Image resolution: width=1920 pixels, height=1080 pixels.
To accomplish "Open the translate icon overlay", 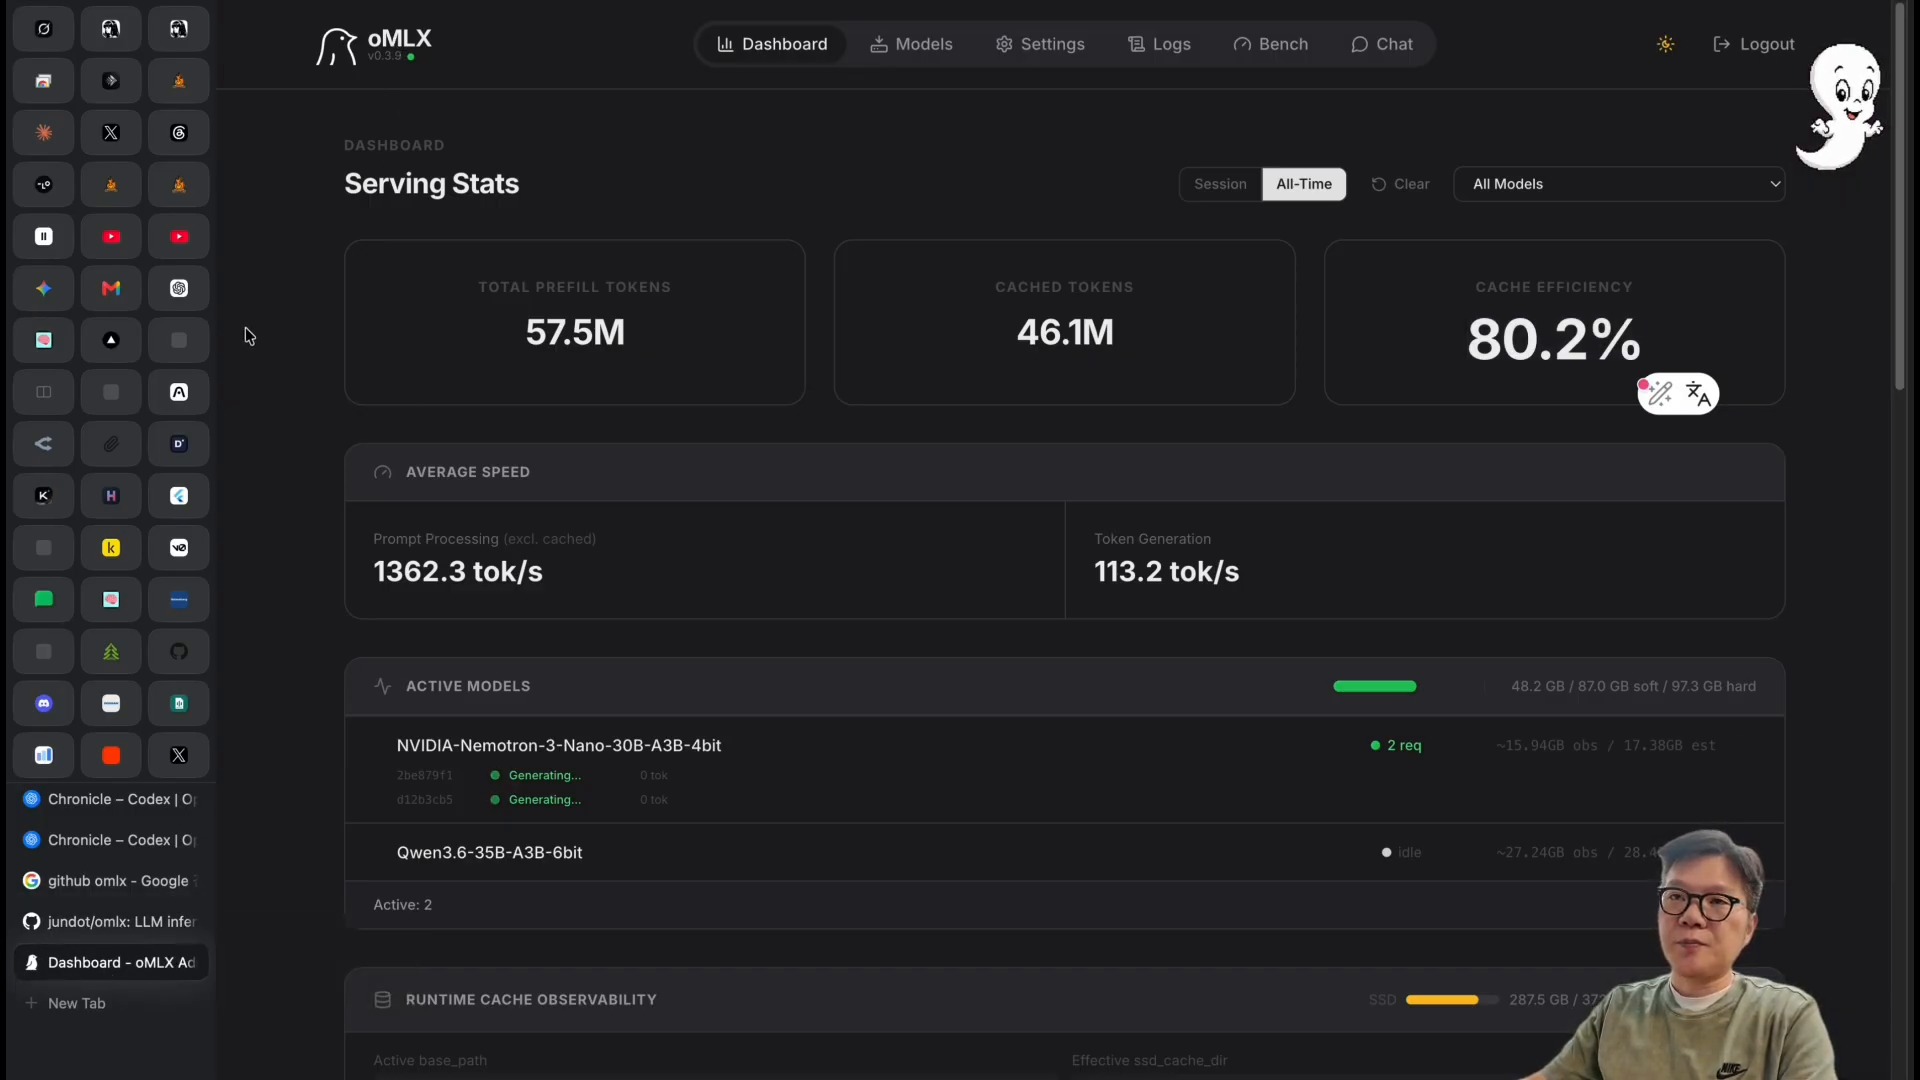I will pyautogui.click(x=1698, y=394).
